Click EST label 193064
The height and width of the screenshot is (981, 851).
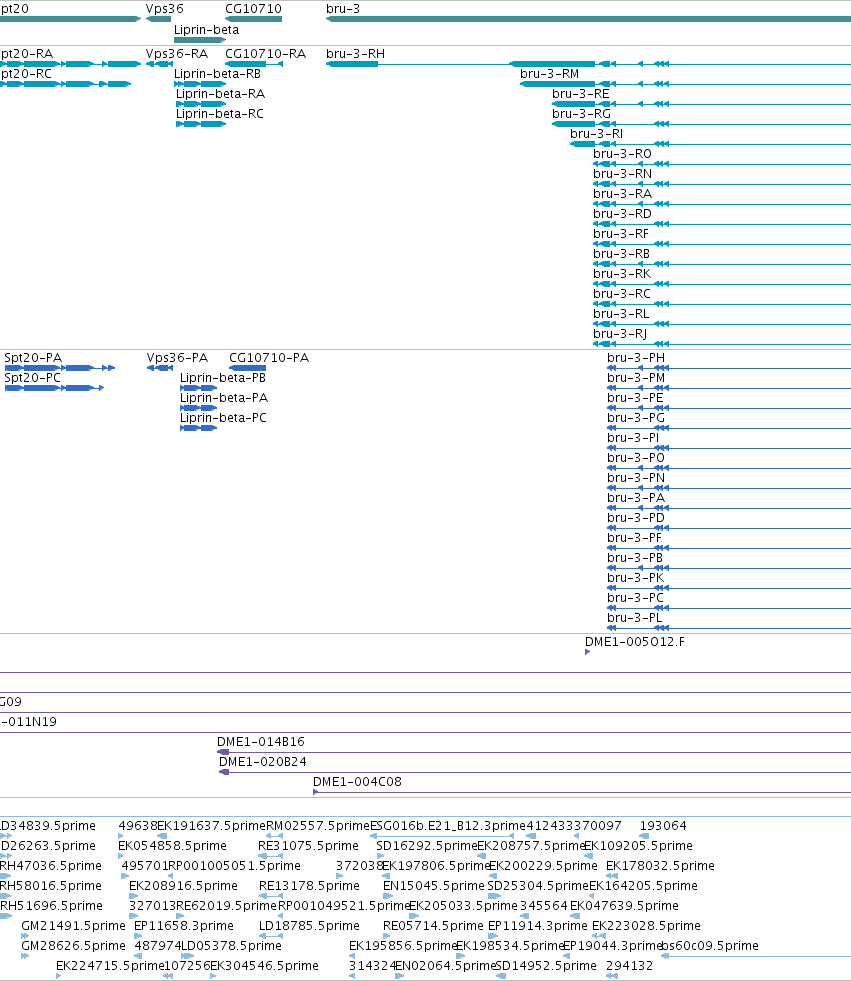663,826
